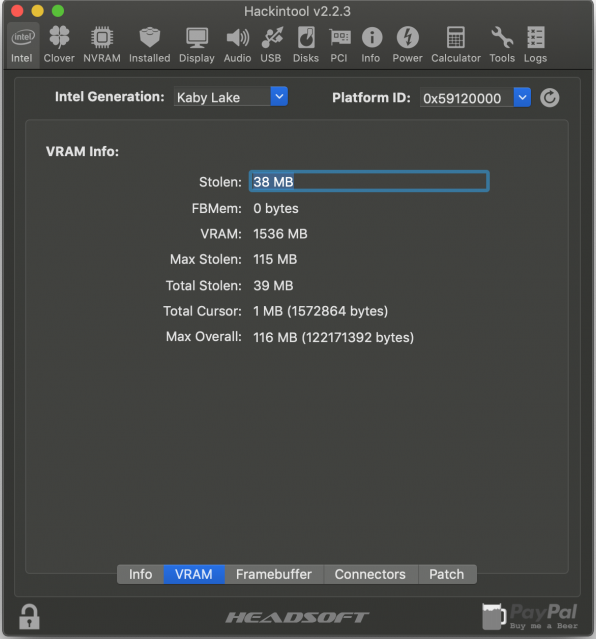Open the Patch tab
Viewport: 596px width, 639px height.
pyautogui.click(x=447, y=574)
